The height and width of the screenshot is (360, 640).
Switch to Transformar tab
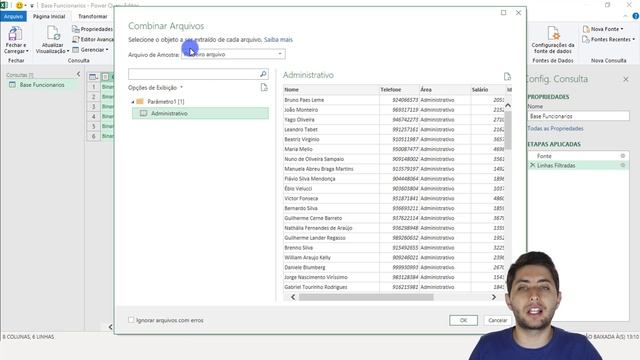pyautogui.click(x=93, y=16)
